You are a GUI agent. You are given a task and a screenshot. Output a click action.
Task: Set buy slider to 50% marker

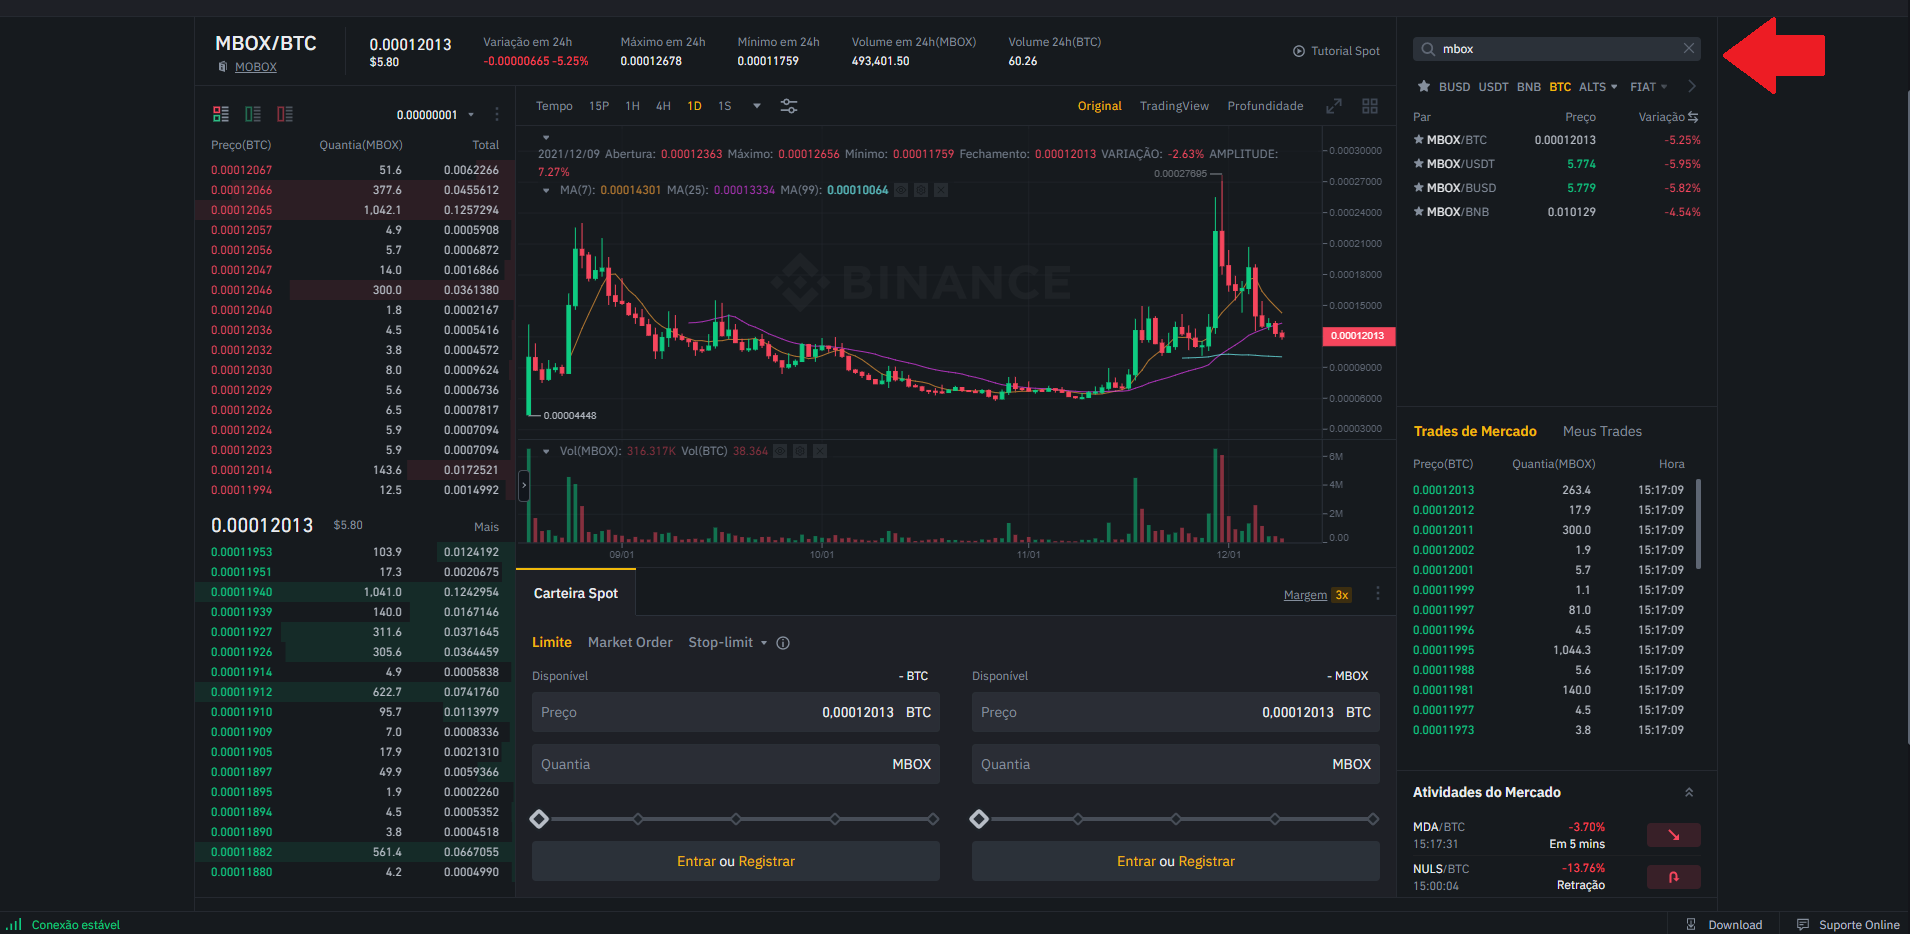[736, 819]
